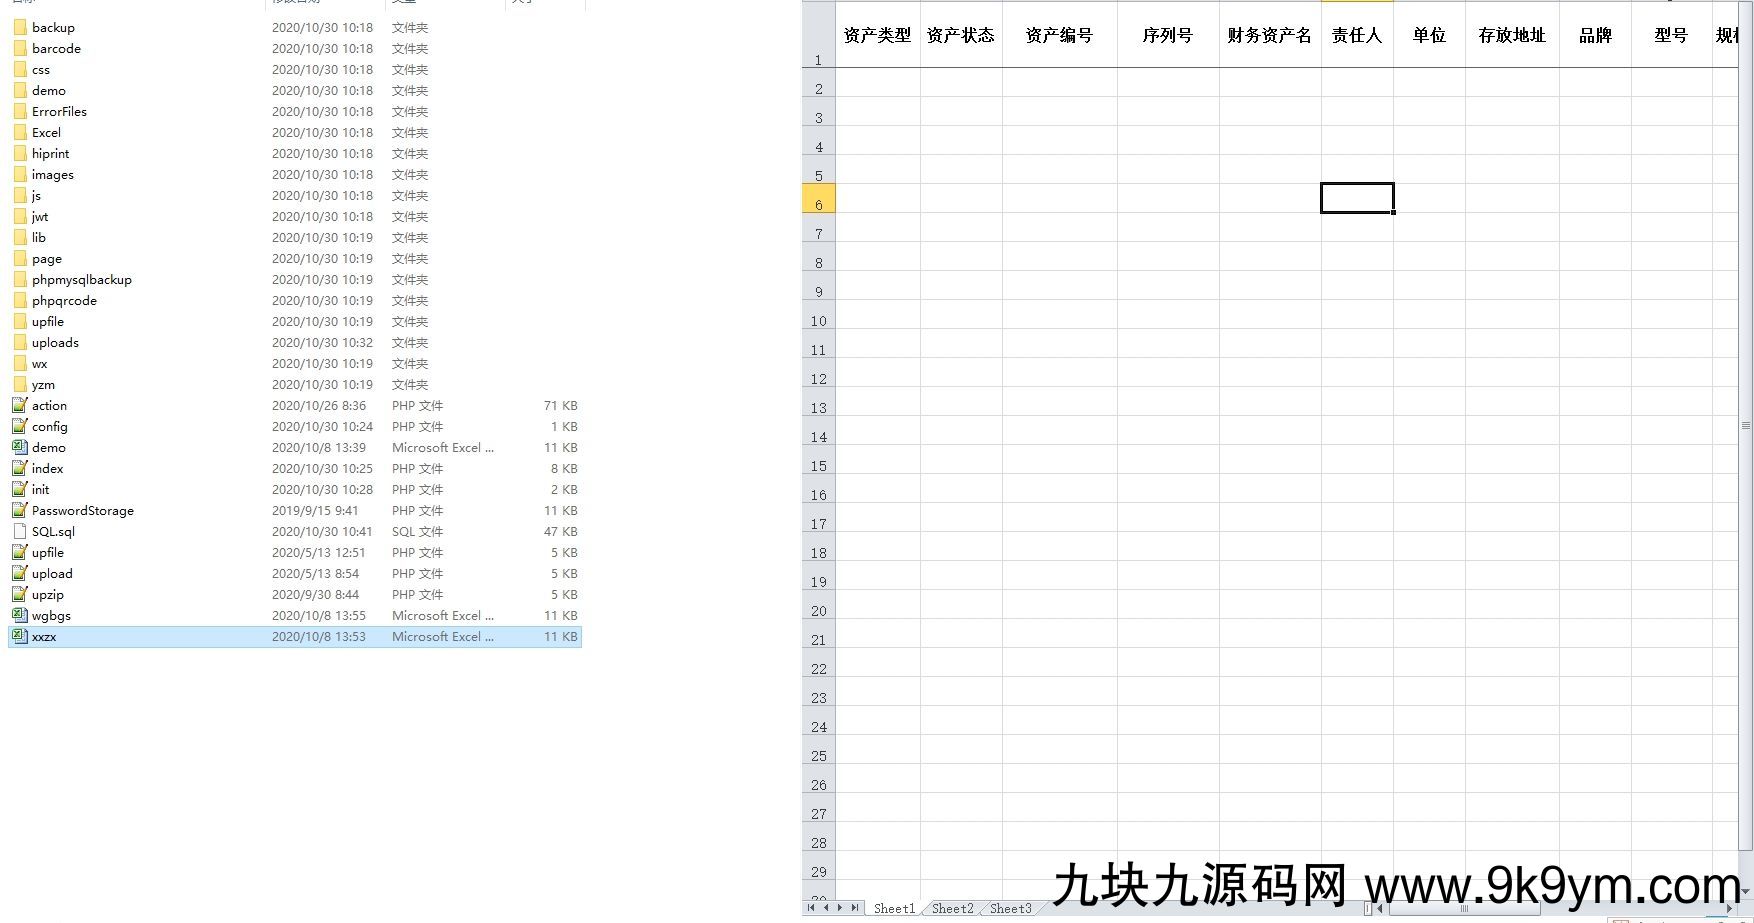Click the SQL.sql file icon

tap(20, 531)
